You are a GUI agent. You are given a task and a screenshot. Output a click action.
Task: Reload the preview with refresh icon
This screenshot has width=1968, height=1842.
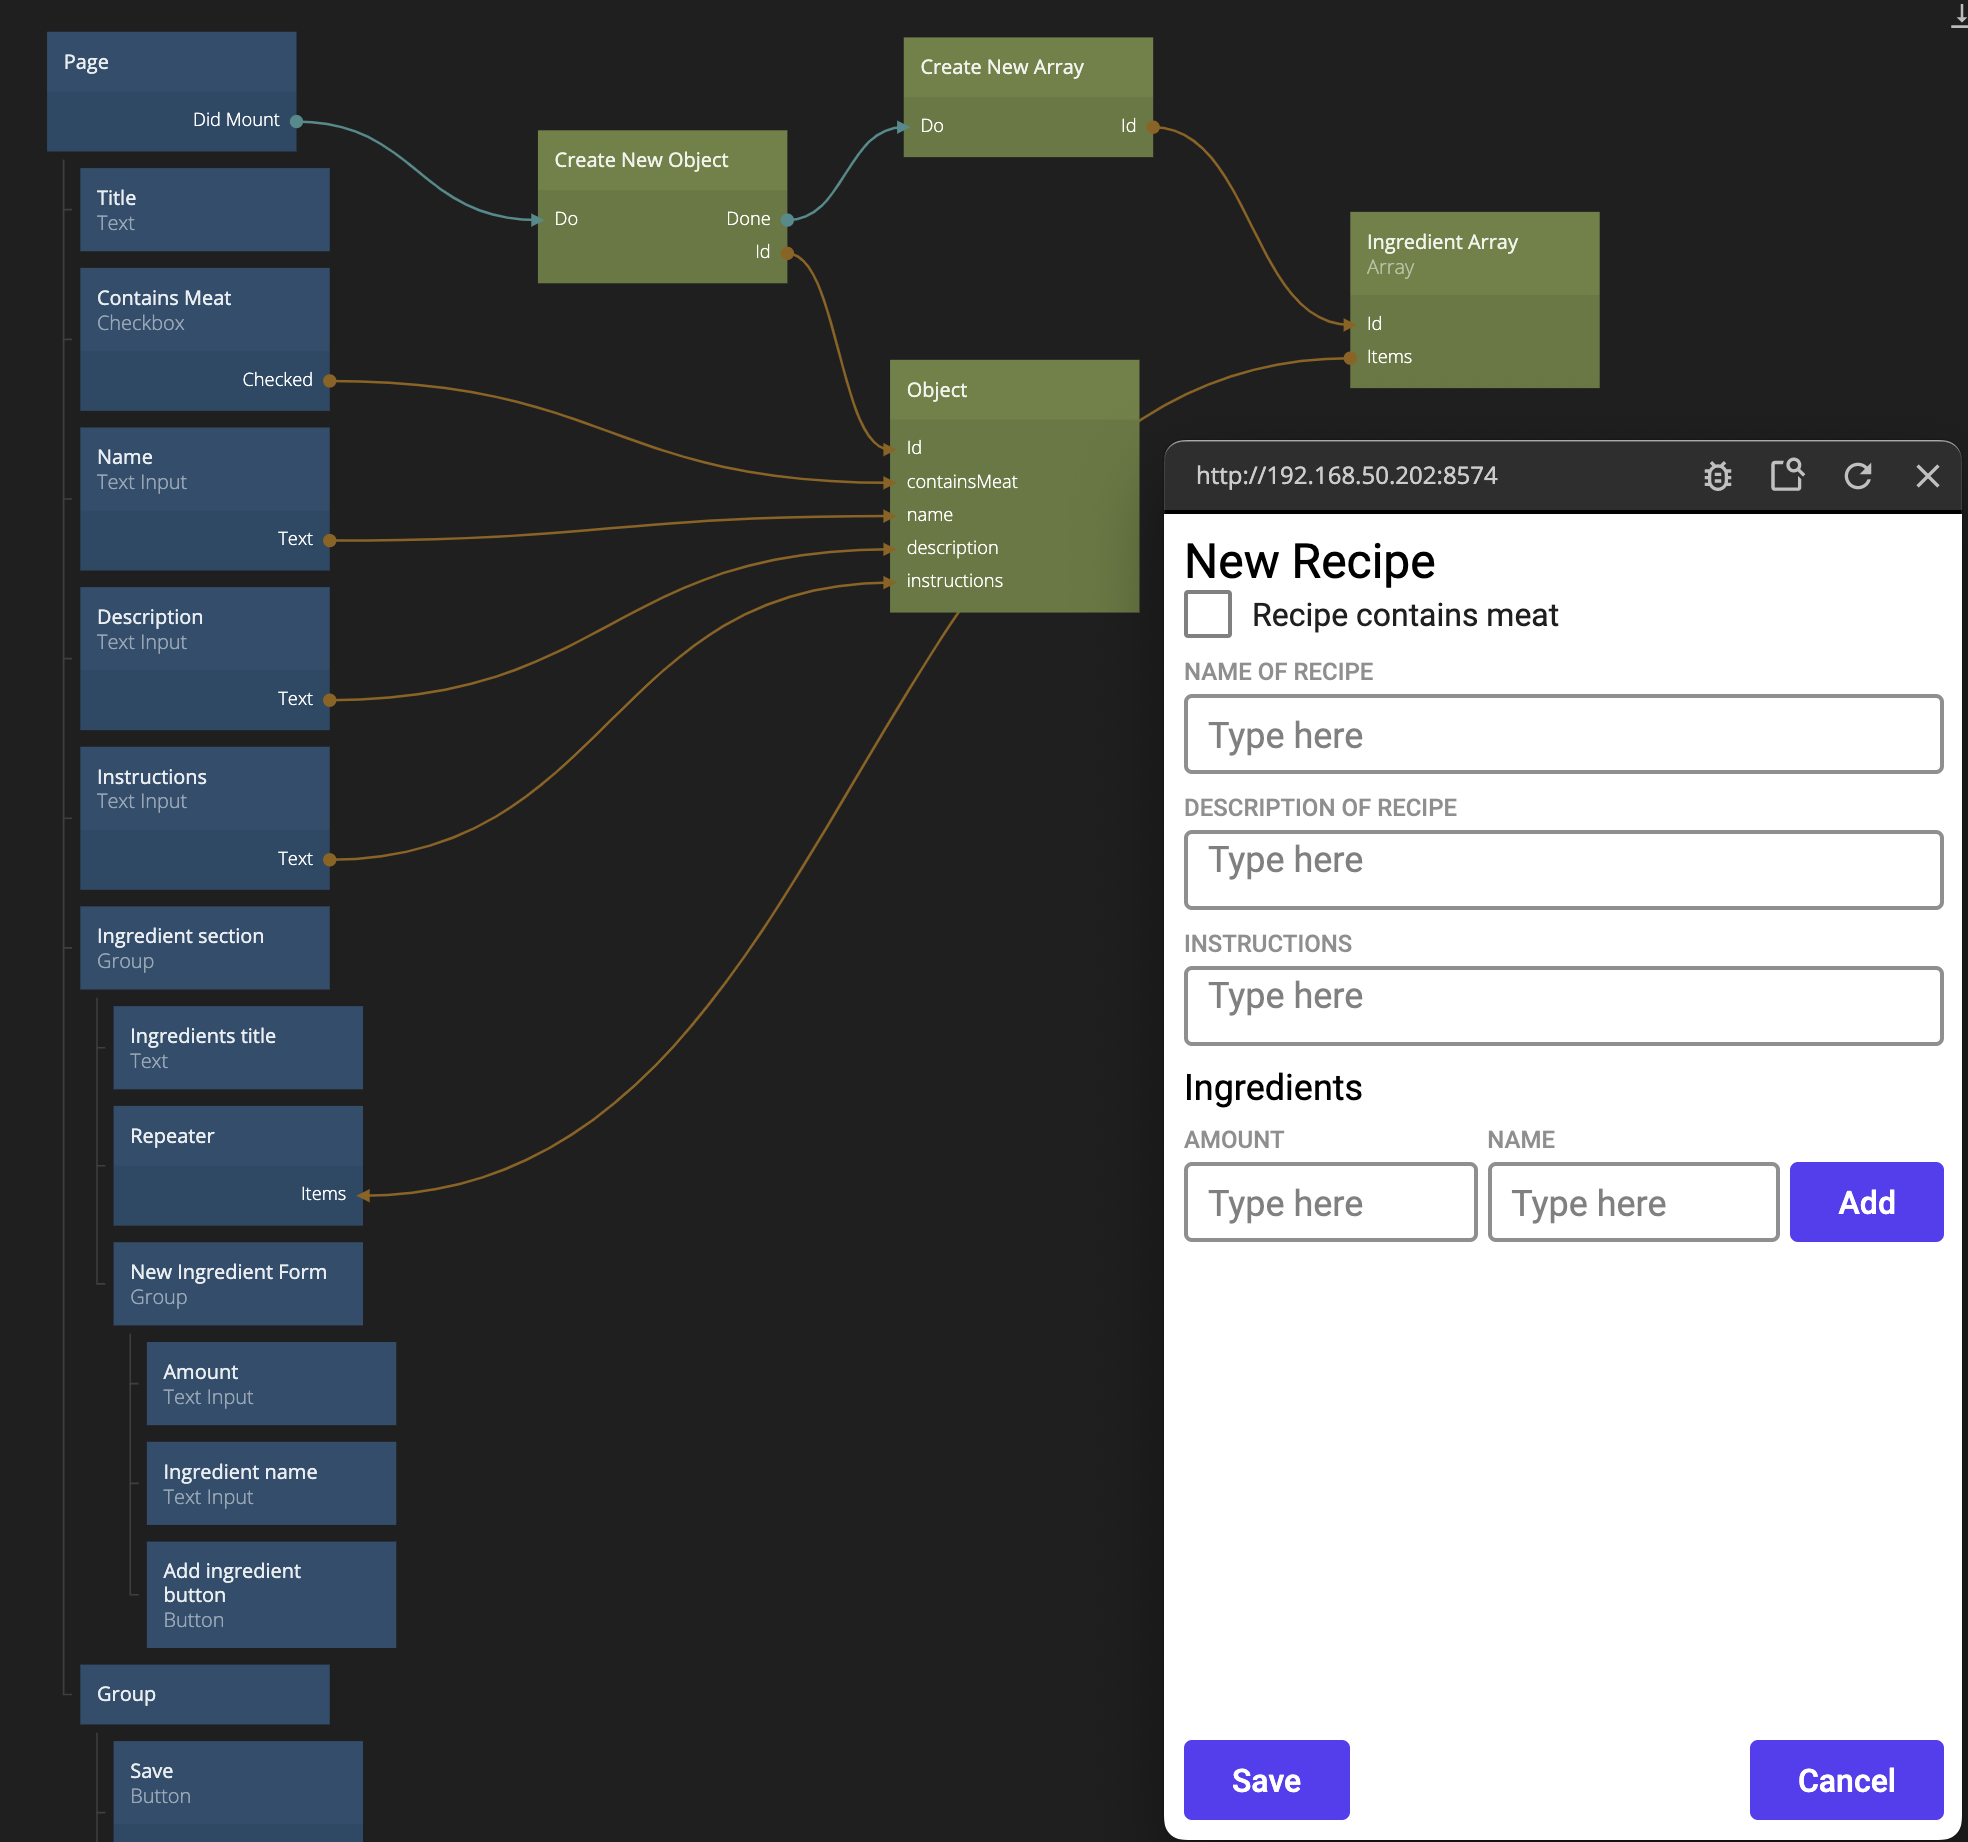coord(1857,476)
